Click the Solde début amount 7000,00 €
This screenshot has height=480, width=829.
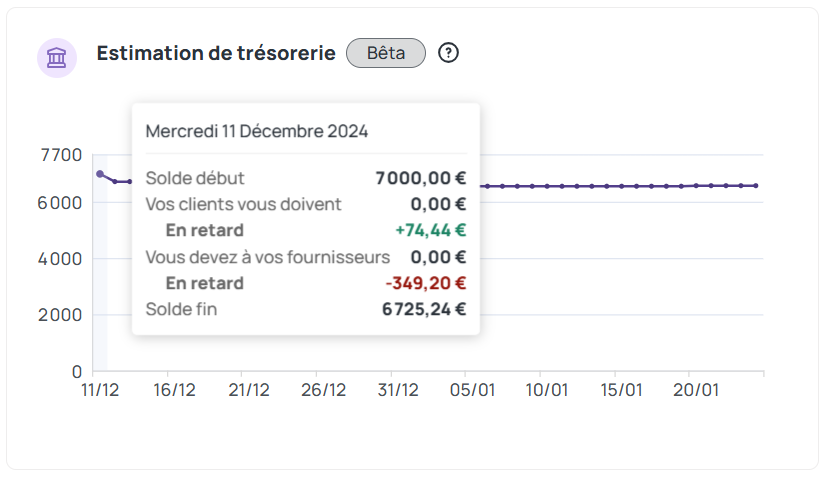[x=421, y=178]
